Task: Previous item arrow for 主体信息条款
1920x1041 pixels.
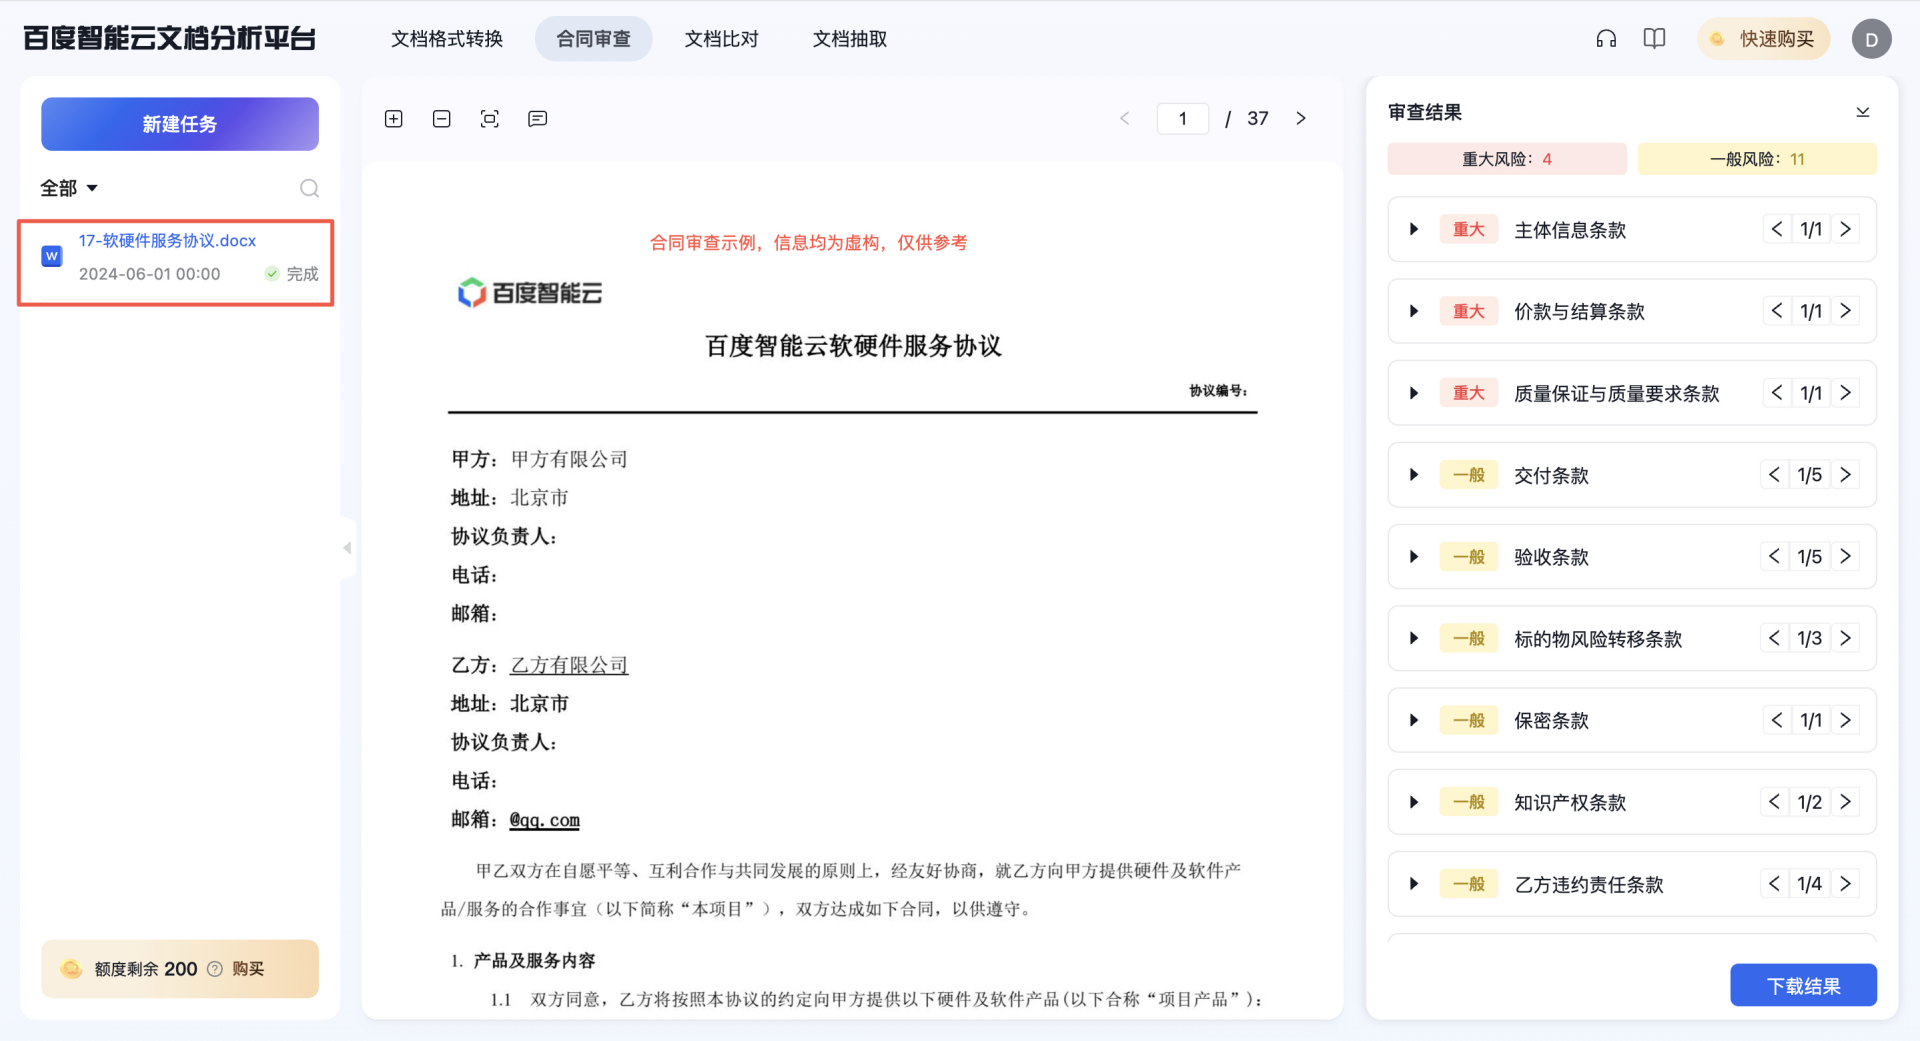Action: [x=1777, y=229]
